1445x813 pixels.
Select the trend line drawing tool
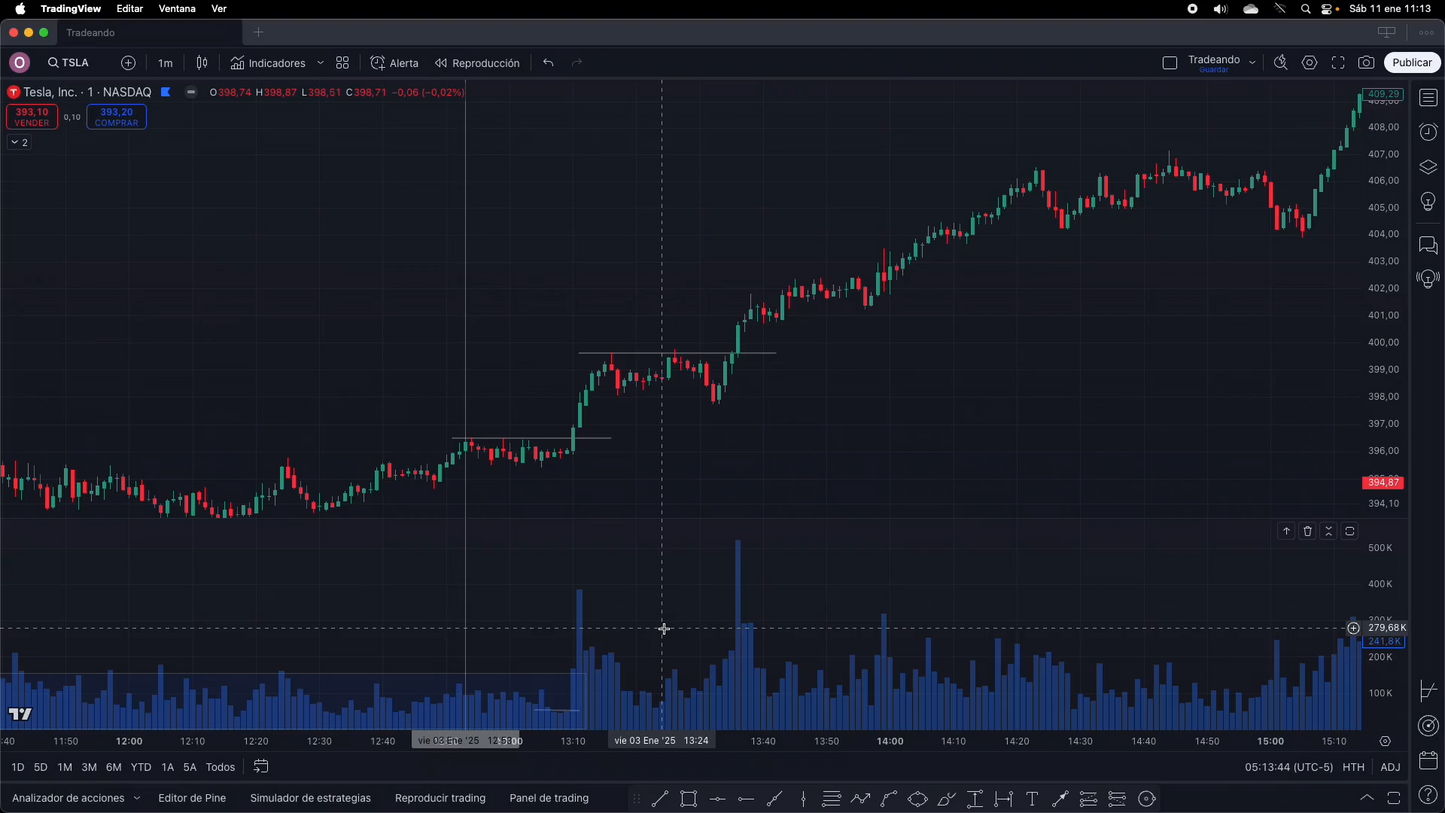tap(660, 799)
